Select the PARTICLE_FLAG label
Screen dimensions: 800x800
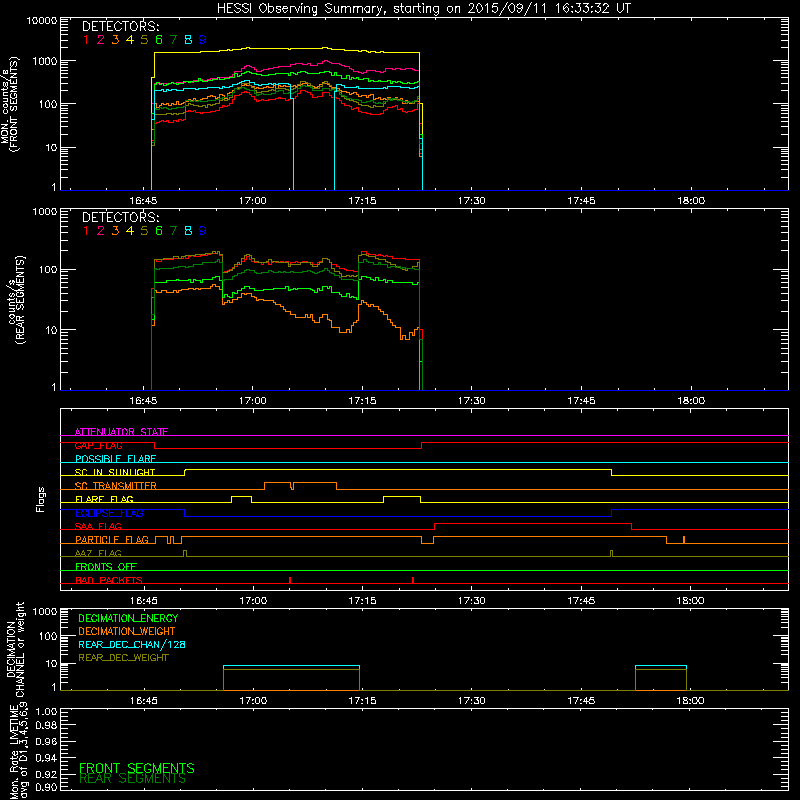[x=112, y=539]
